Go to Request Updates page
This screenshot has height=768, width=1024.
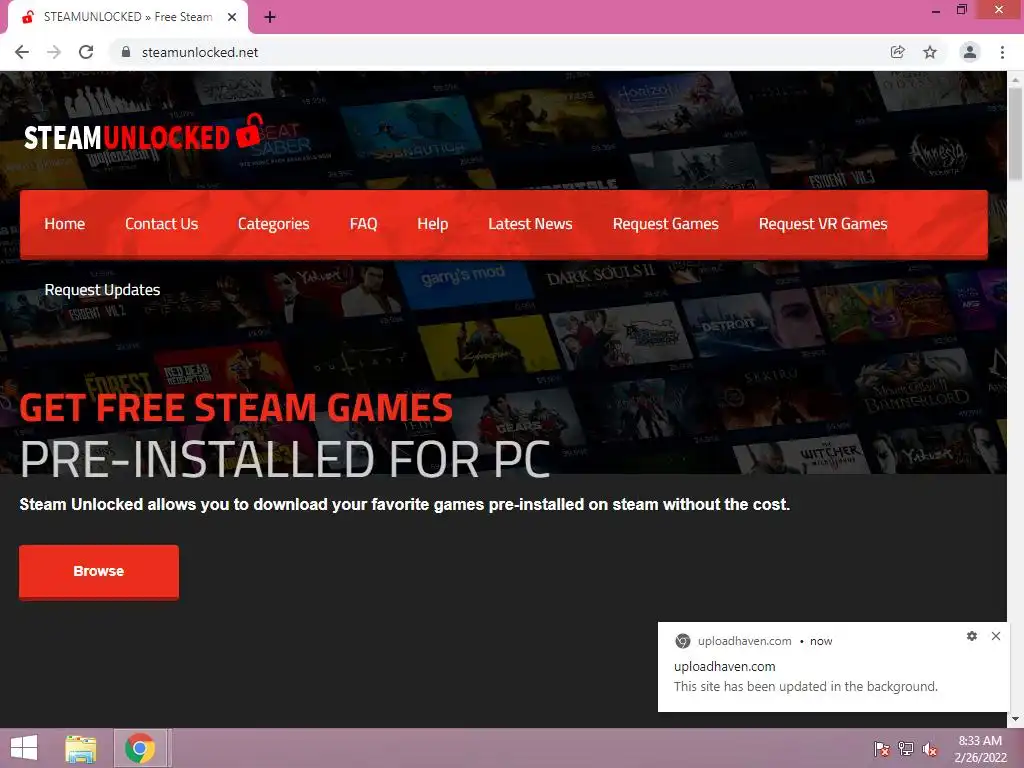point(103,290)
